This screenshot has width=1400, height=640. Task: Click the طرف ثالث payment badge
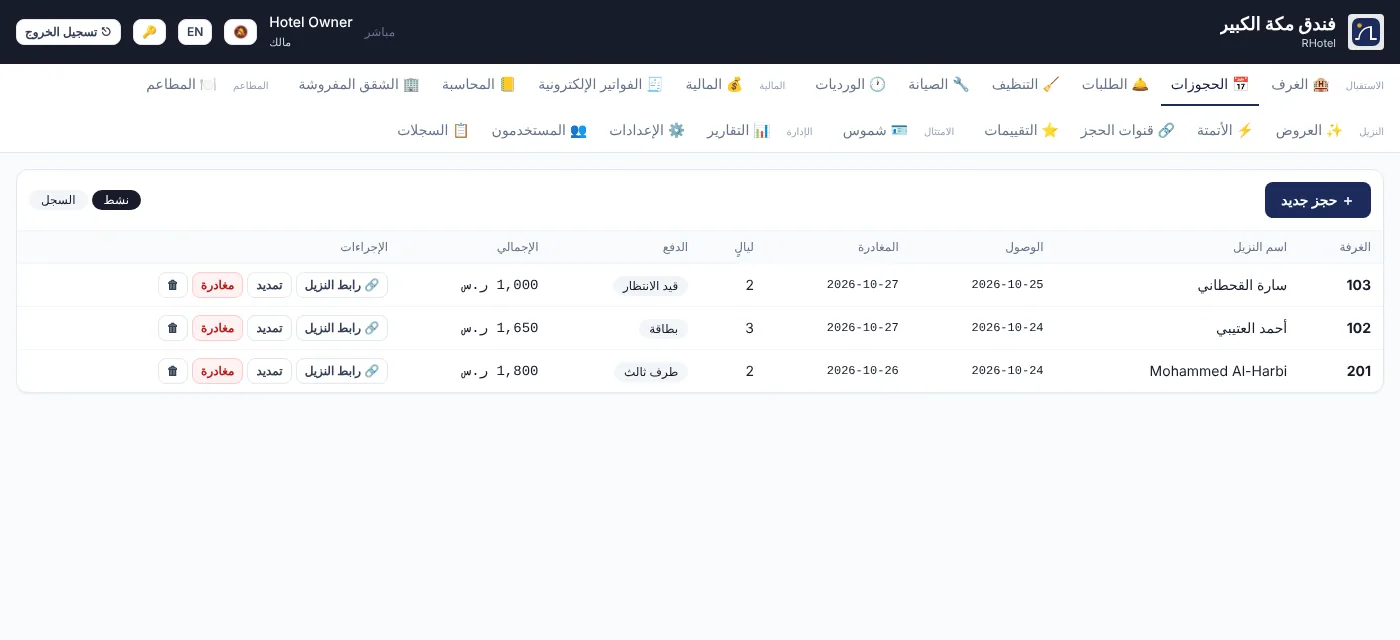tap(651, 371)
